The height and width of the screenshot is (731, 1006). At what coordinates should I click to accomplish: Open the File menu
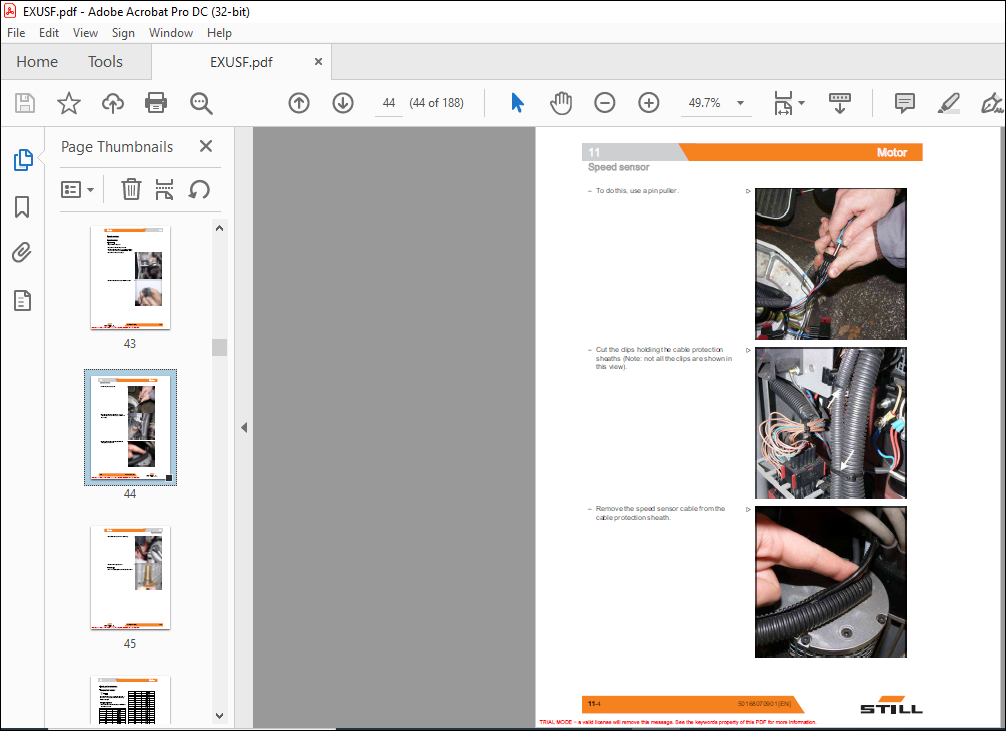click(x=16, y=33)
